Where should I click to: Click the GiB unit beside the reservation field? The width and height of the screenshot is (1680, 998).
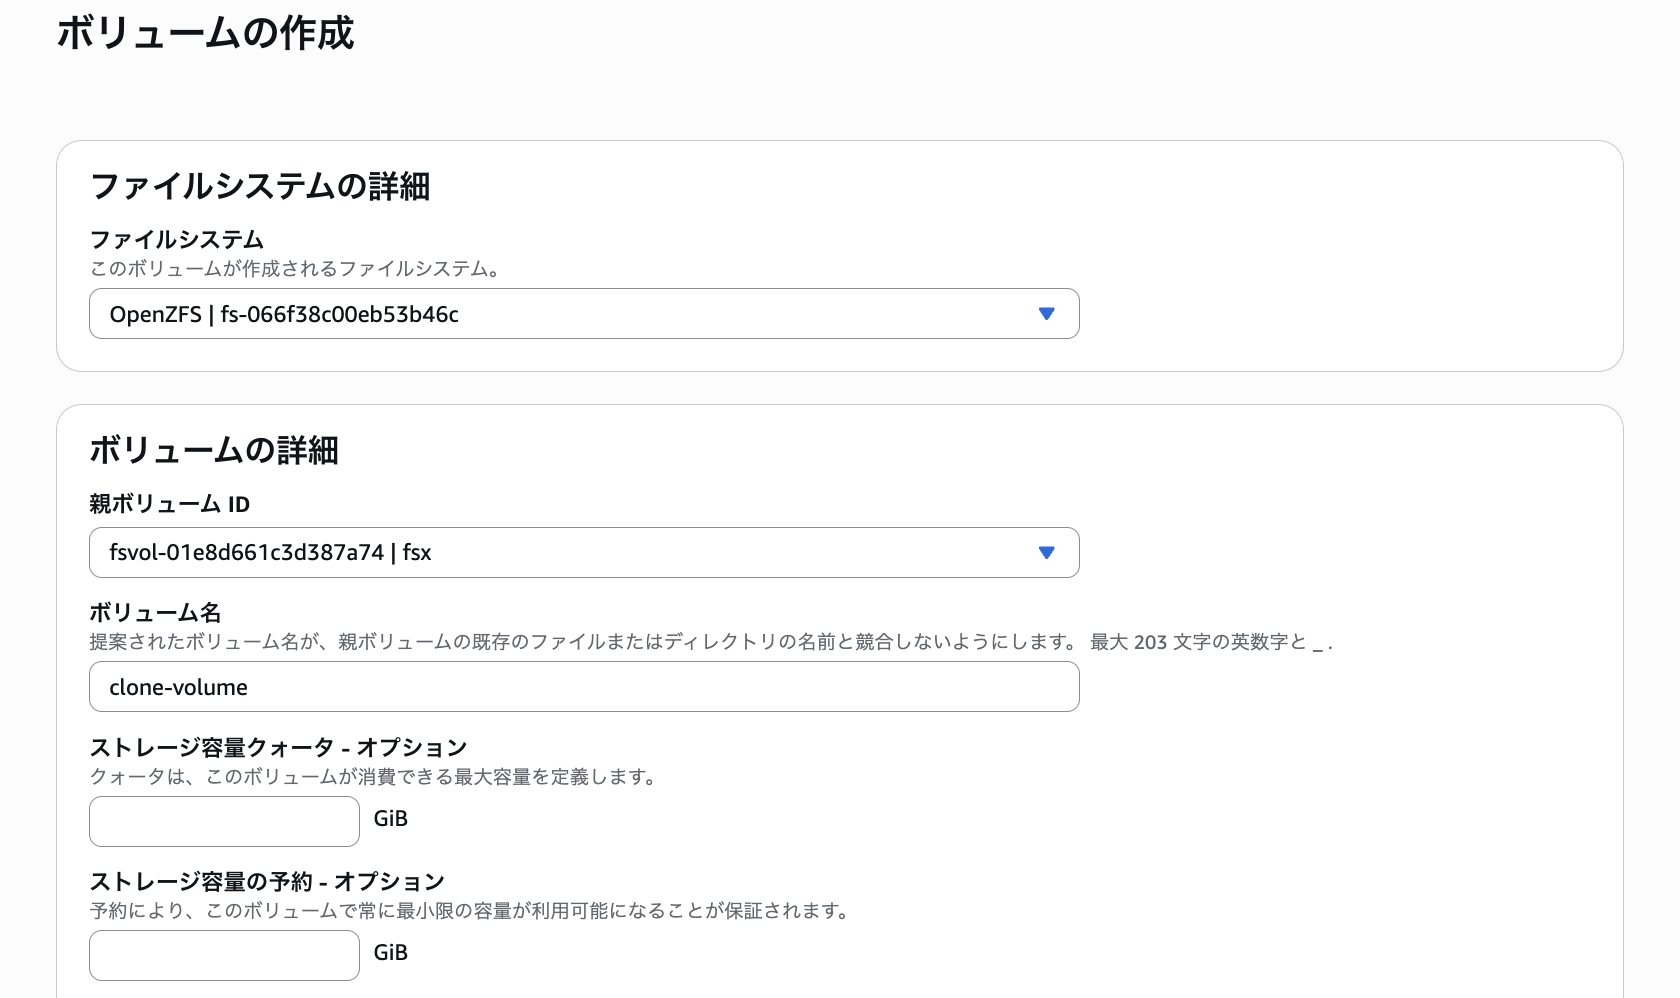pyautogui.click(x=390, y=953)
